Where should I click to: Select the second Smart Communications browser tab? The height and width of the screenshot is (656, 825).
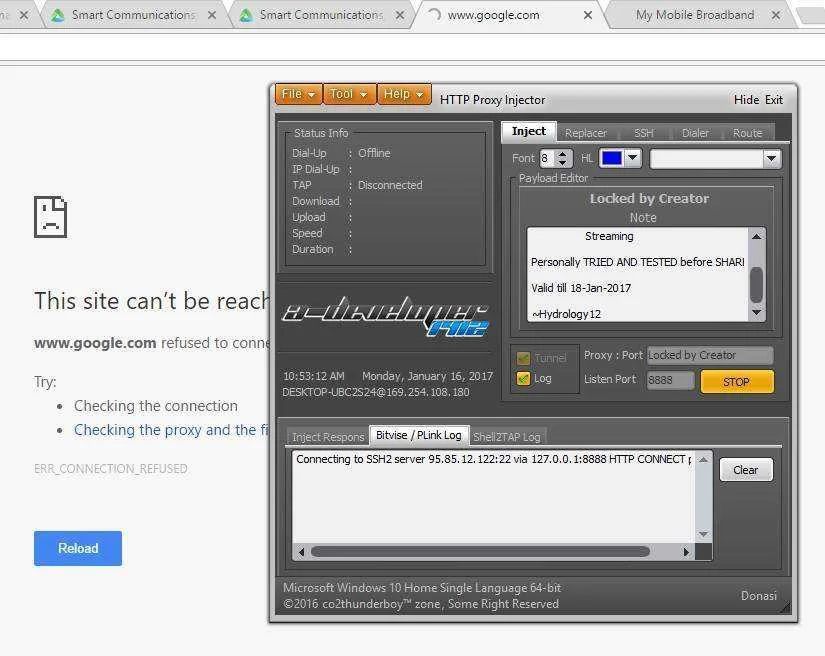[x=321, y=15]
